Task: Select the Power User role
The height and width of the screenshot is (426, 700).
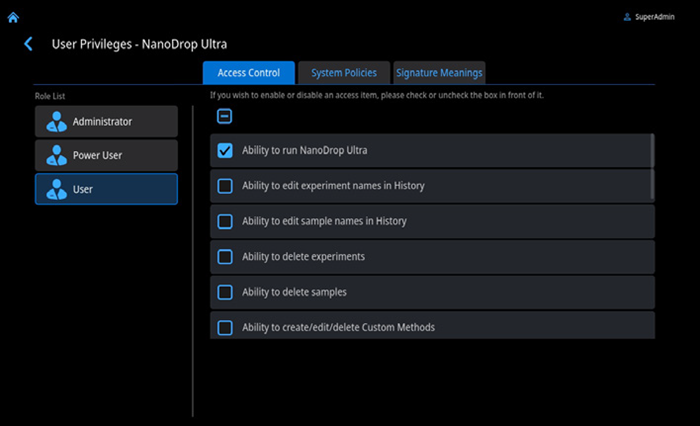Action: 106,155
